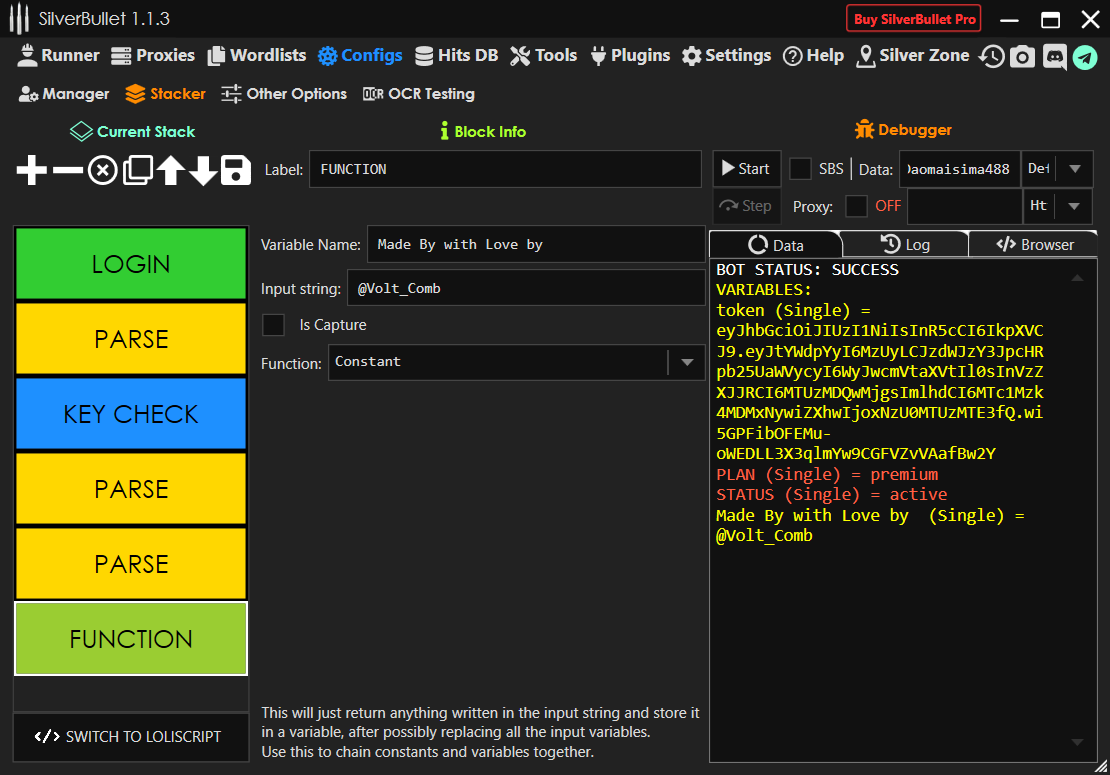Open the Wordlists menu
The width and height of the screenshot is (1110, 775).
(257, 56)
